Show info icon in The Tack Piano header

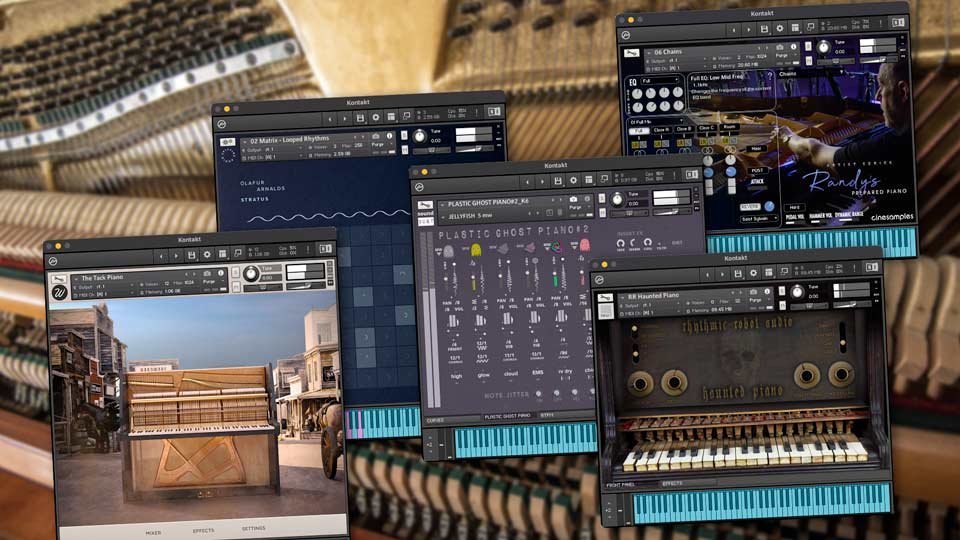click(x=220, y=273)
